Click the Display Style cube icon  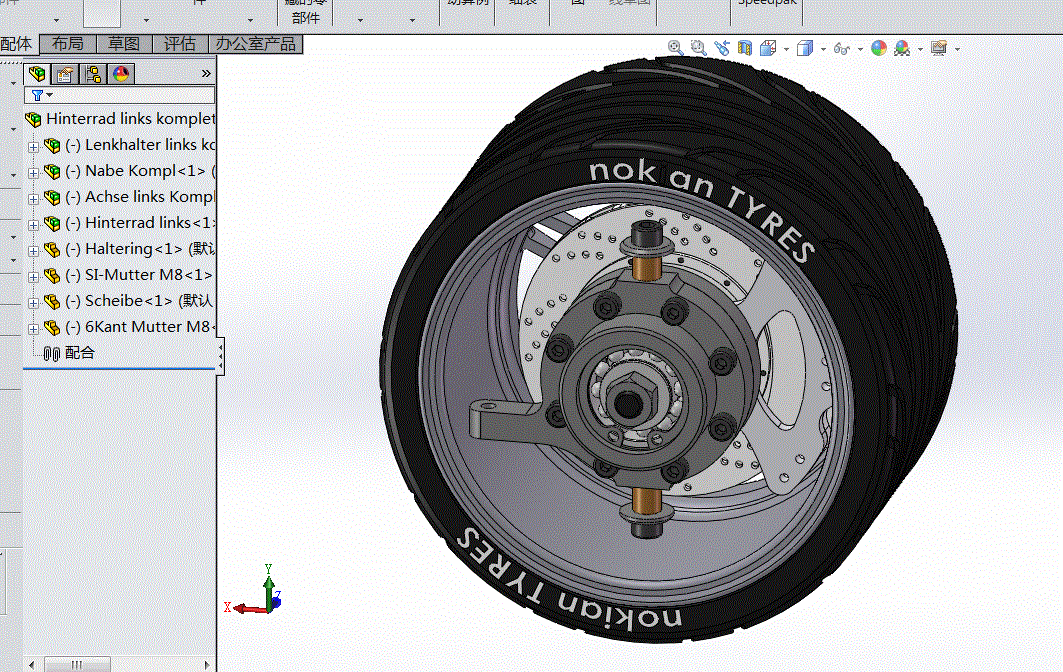(x=805, y=47)
